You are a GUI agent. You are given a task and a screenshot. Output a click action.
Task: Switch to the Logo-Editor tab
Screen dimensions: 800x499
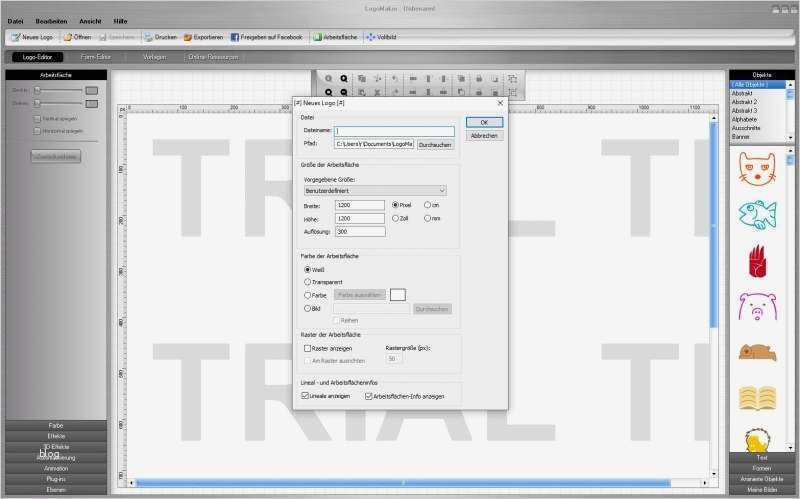[37, 57]
